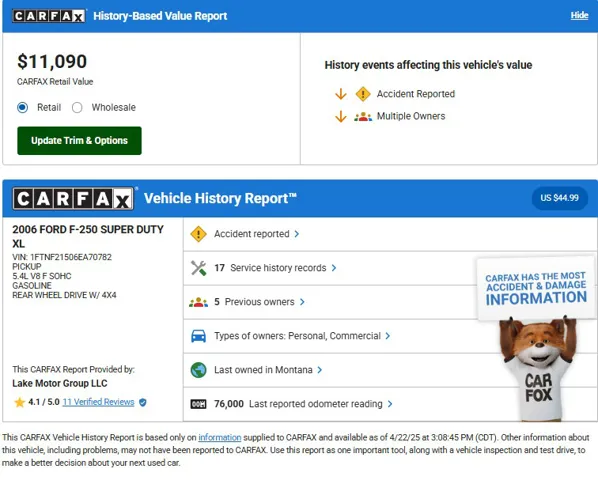Screen dimensions: 598x480
Task: Click the Multiple Owners people icon
Action: [363, 117]
